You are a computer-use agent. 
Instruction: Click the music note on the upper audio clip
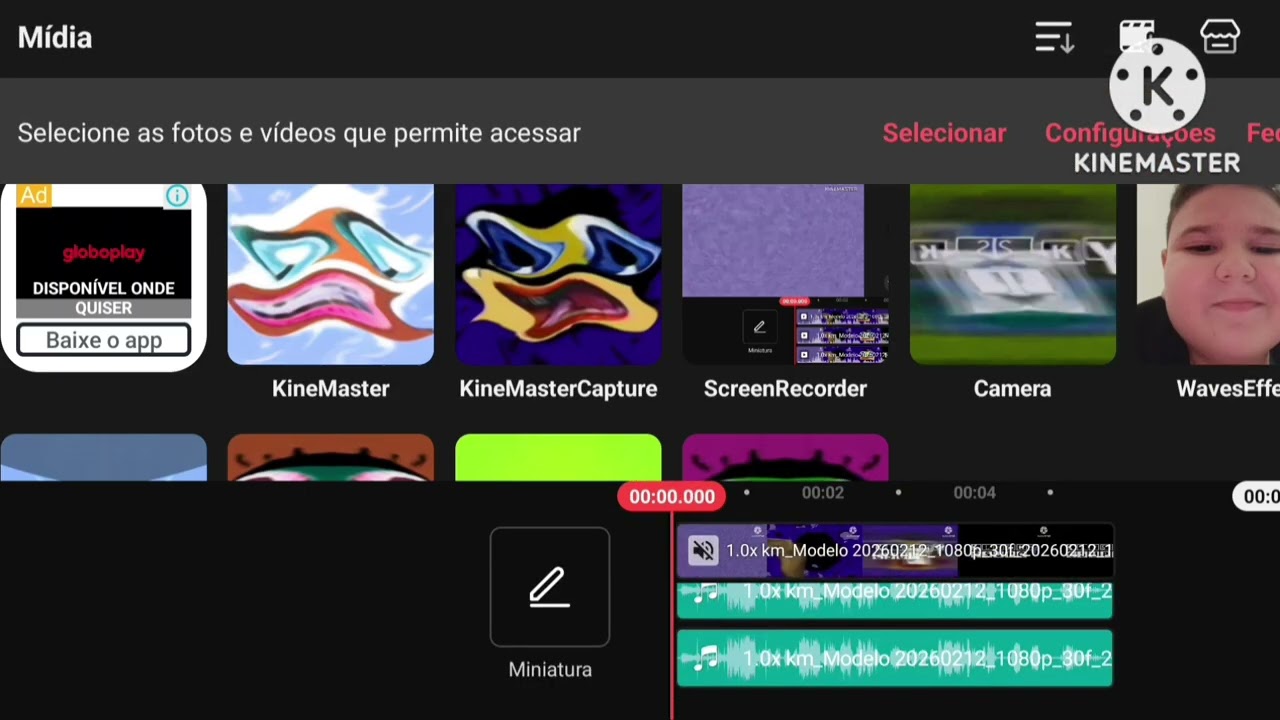coord(707,593)
